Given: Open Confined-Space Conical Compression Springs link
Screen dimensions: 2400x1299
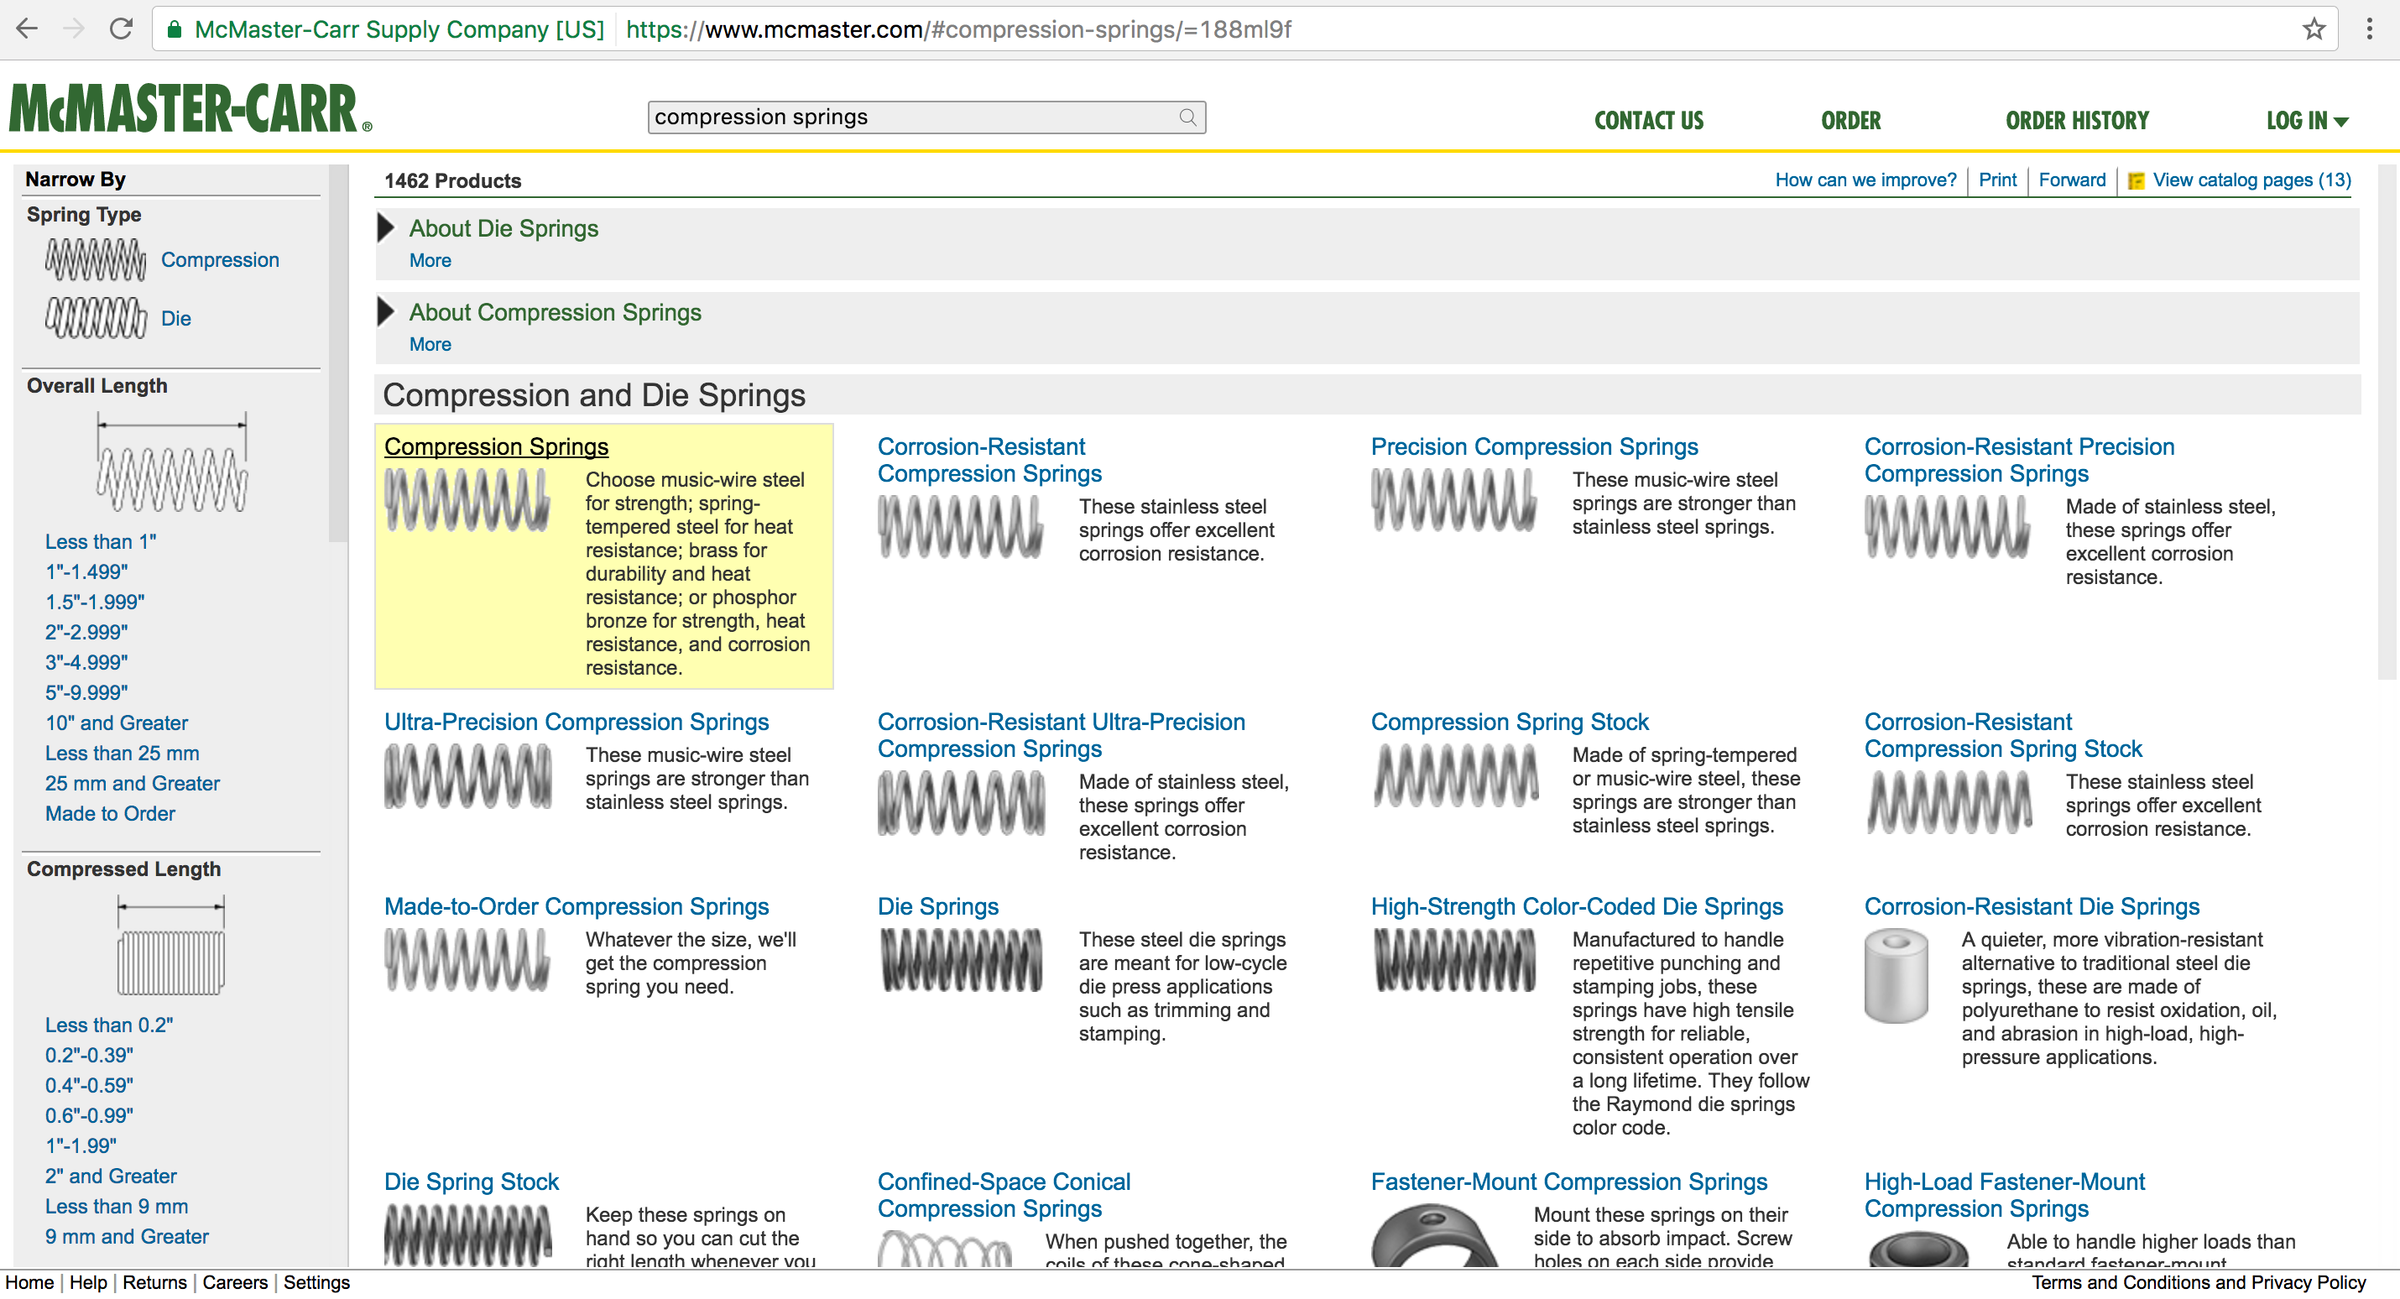Looking at the screenshot, I should [1004, 1195].
